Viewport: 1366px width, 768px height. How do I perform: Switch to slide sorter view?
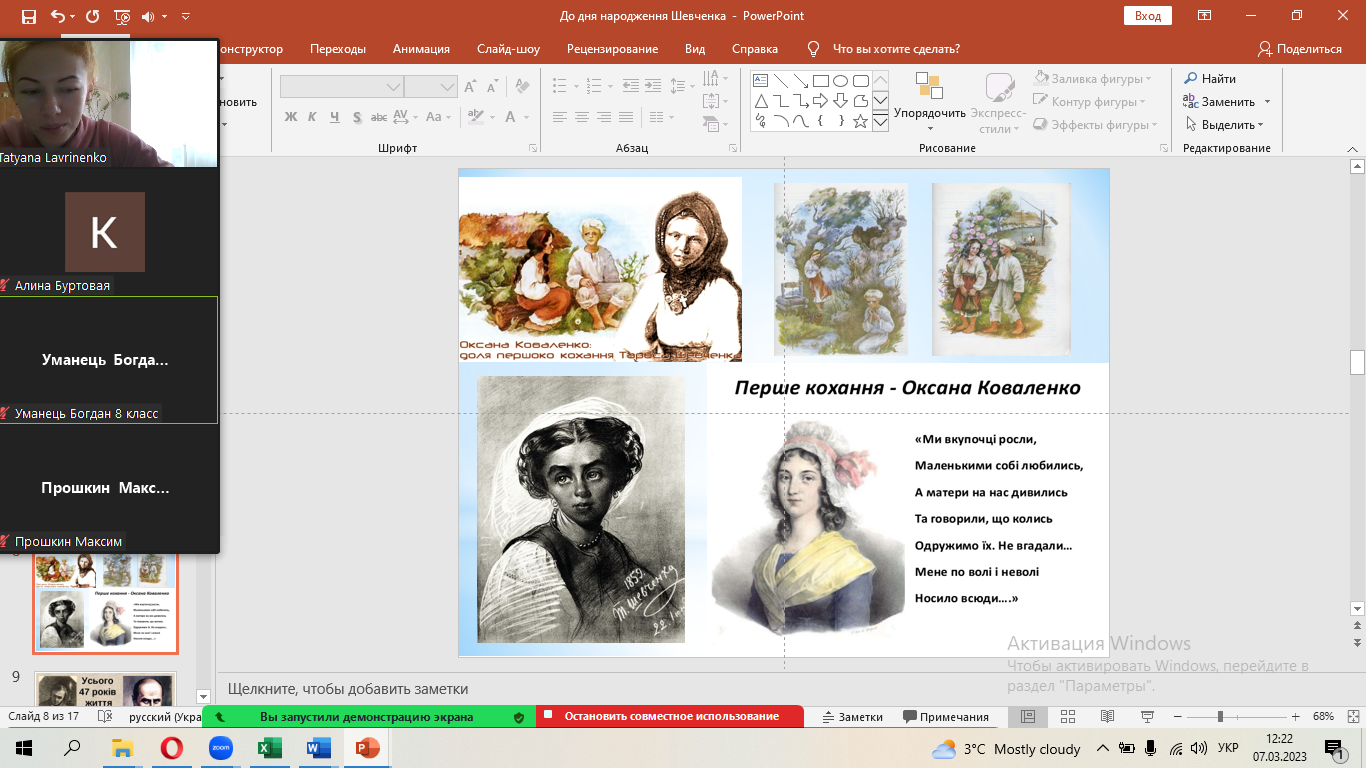click(x=1067, y=717)
